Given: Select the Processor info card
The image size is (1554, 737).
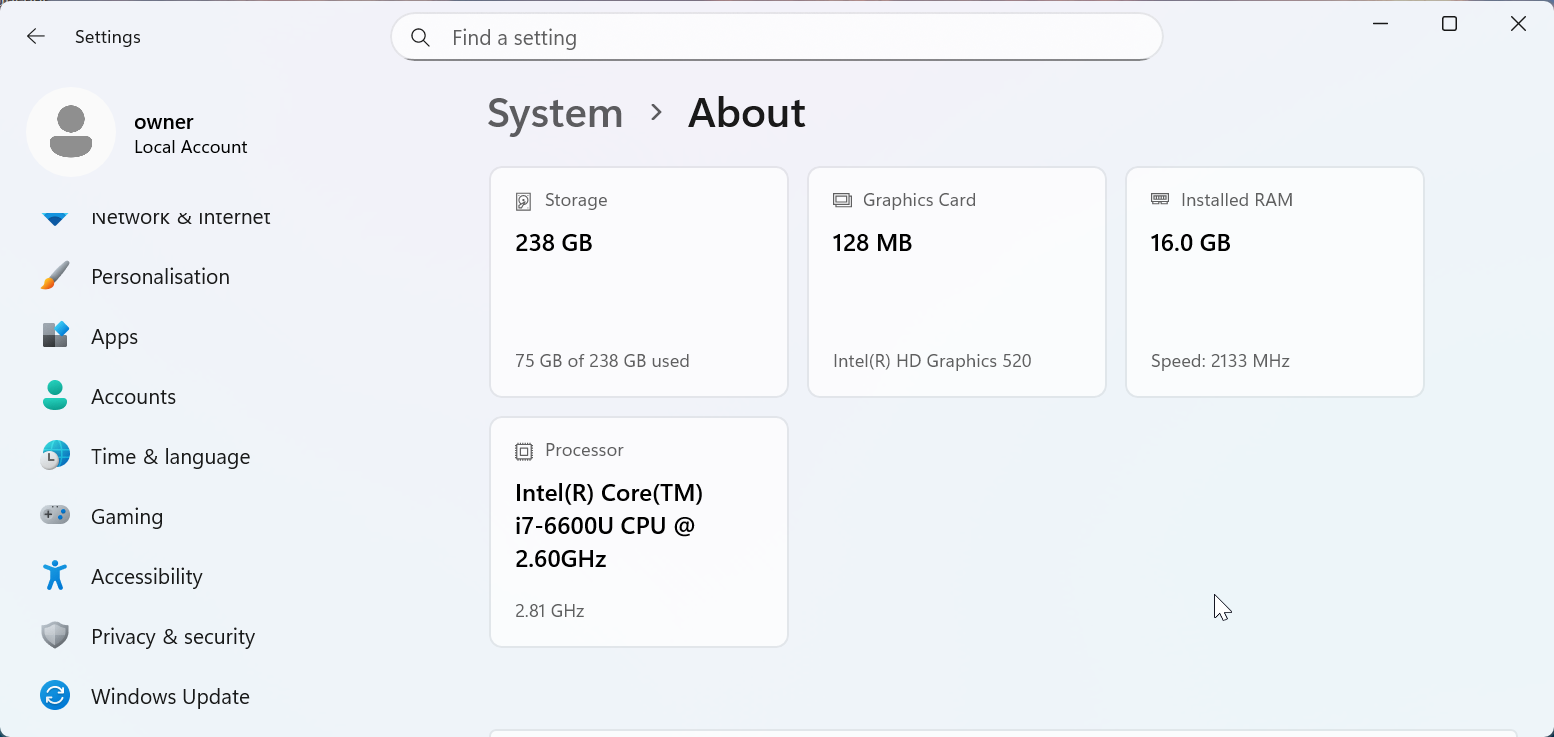Looking at the screenshot, I should coord(639,532).
